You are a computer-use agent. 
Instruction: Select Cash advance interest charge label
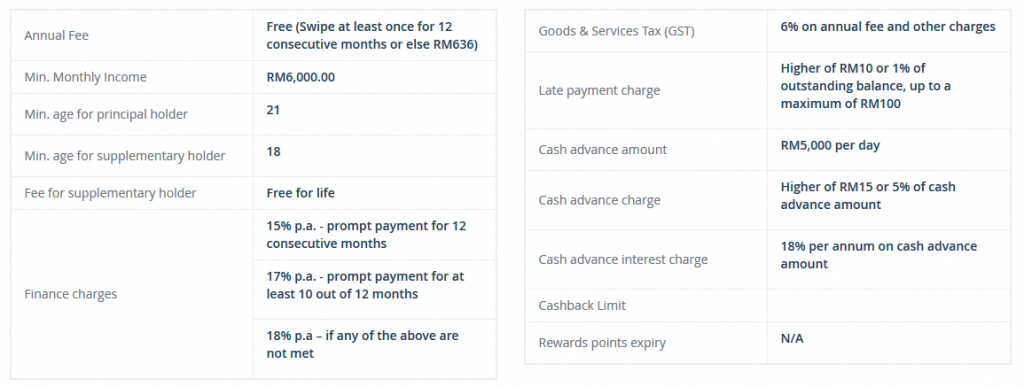[x=623, y=259]
